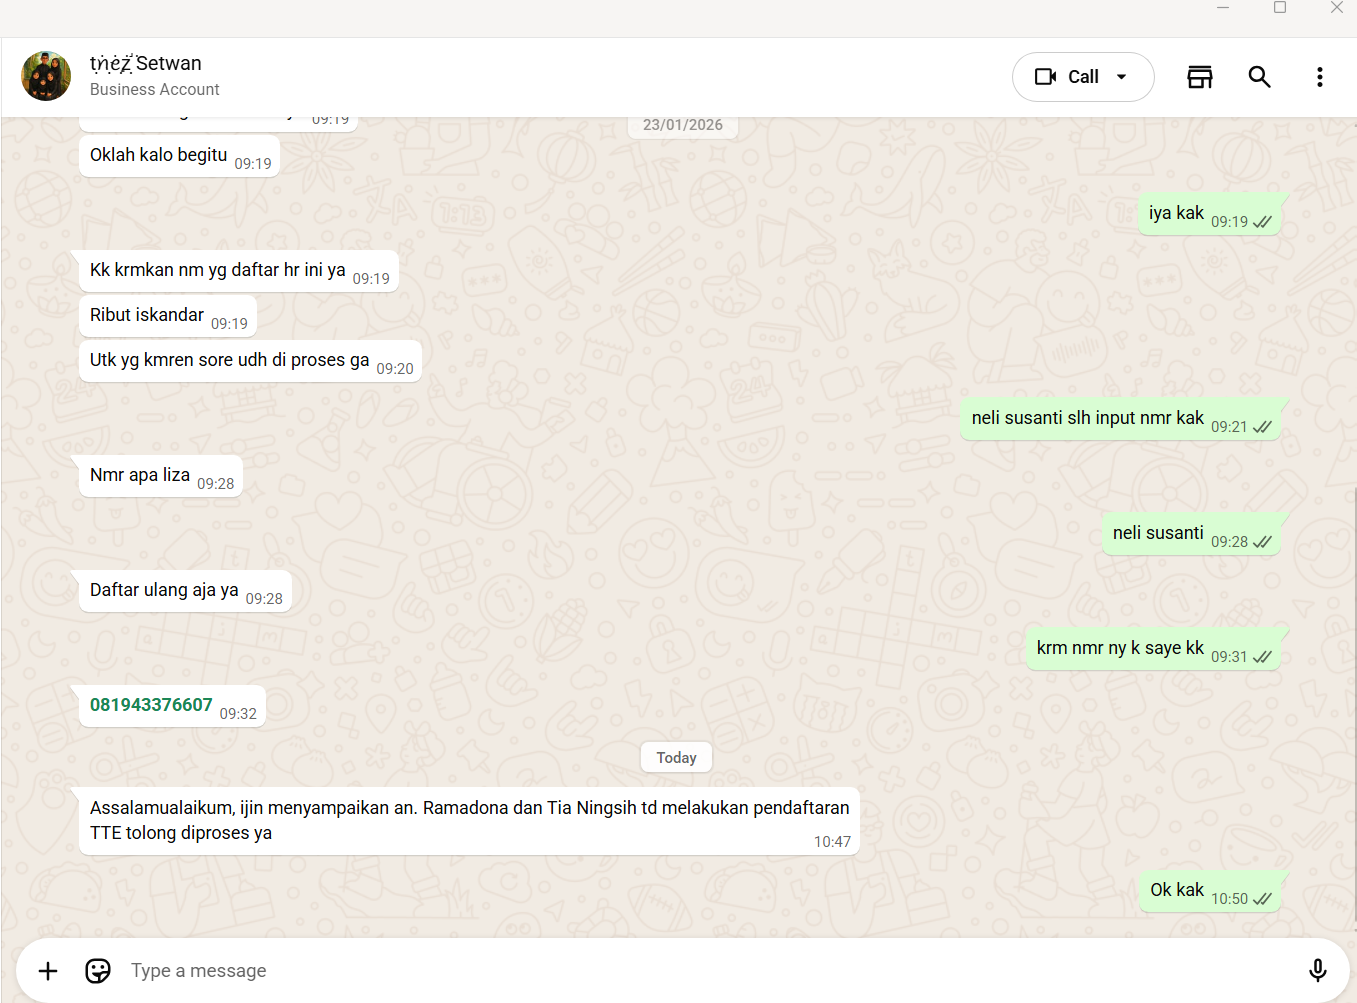The width and height of the screenshot is (1357, 1003).
Task: Select the 'Ok kak' sent message
Action: [1210, 891]
